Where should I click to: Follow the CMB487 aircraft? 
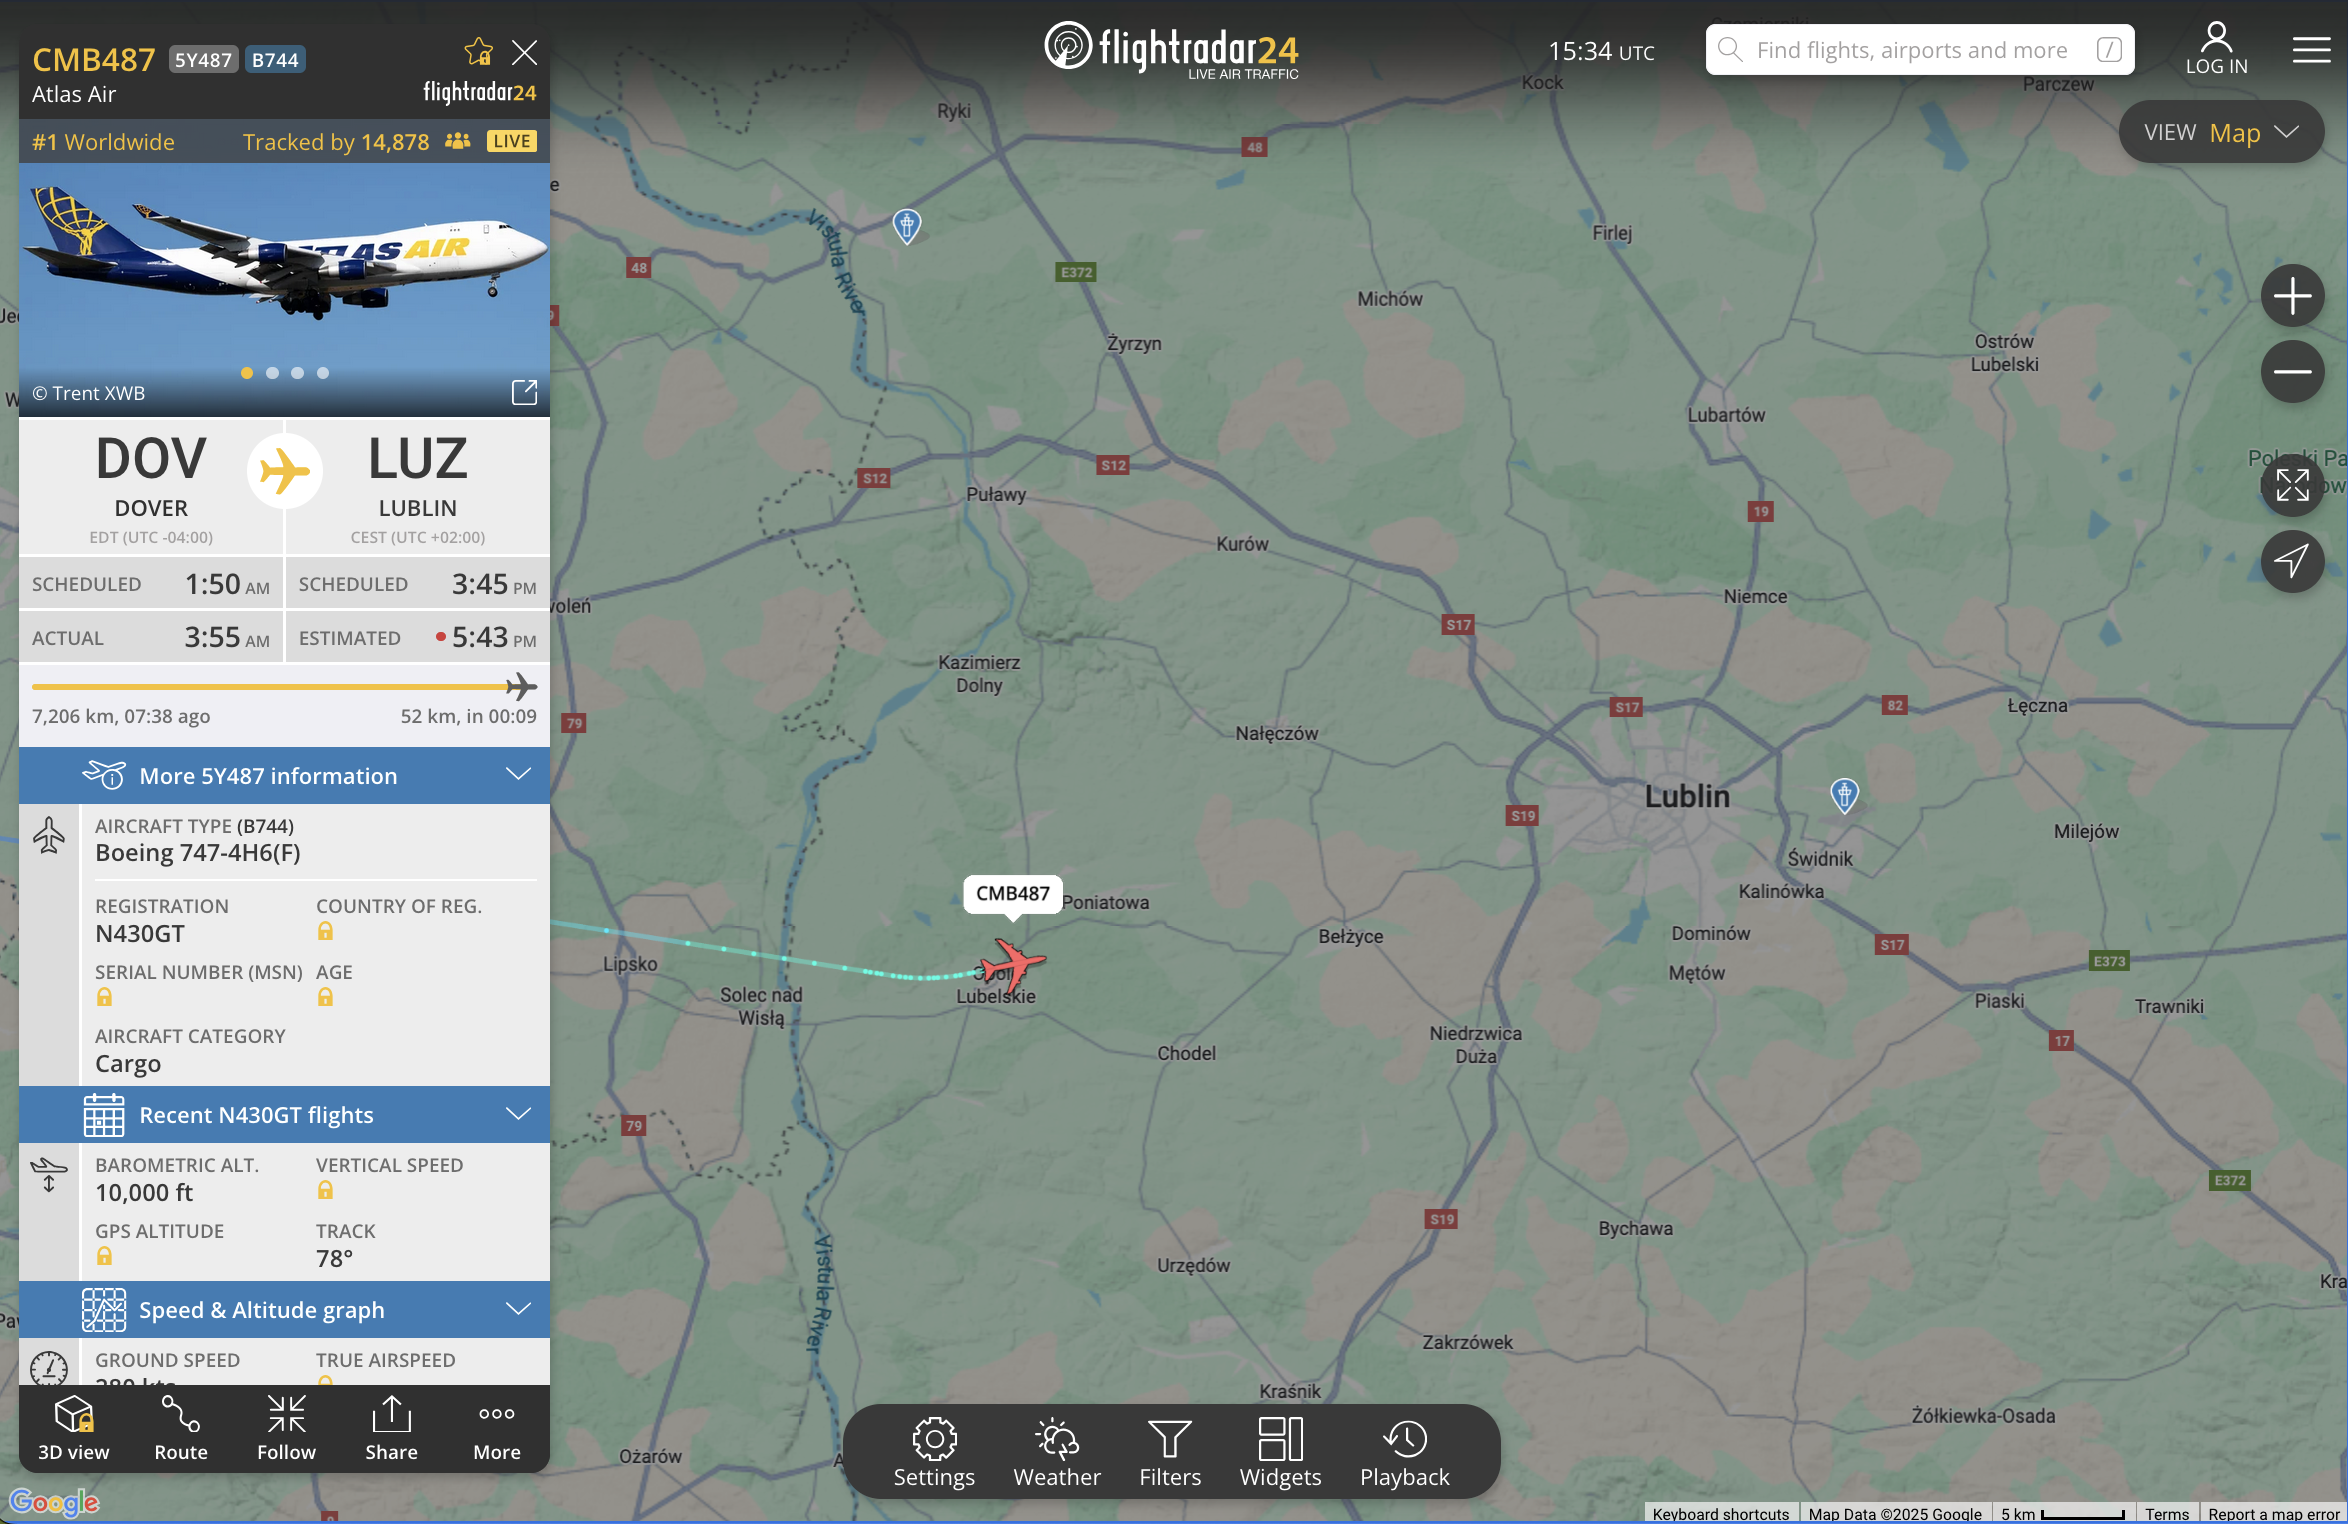pyautogui.click(x=286, y=1429)
